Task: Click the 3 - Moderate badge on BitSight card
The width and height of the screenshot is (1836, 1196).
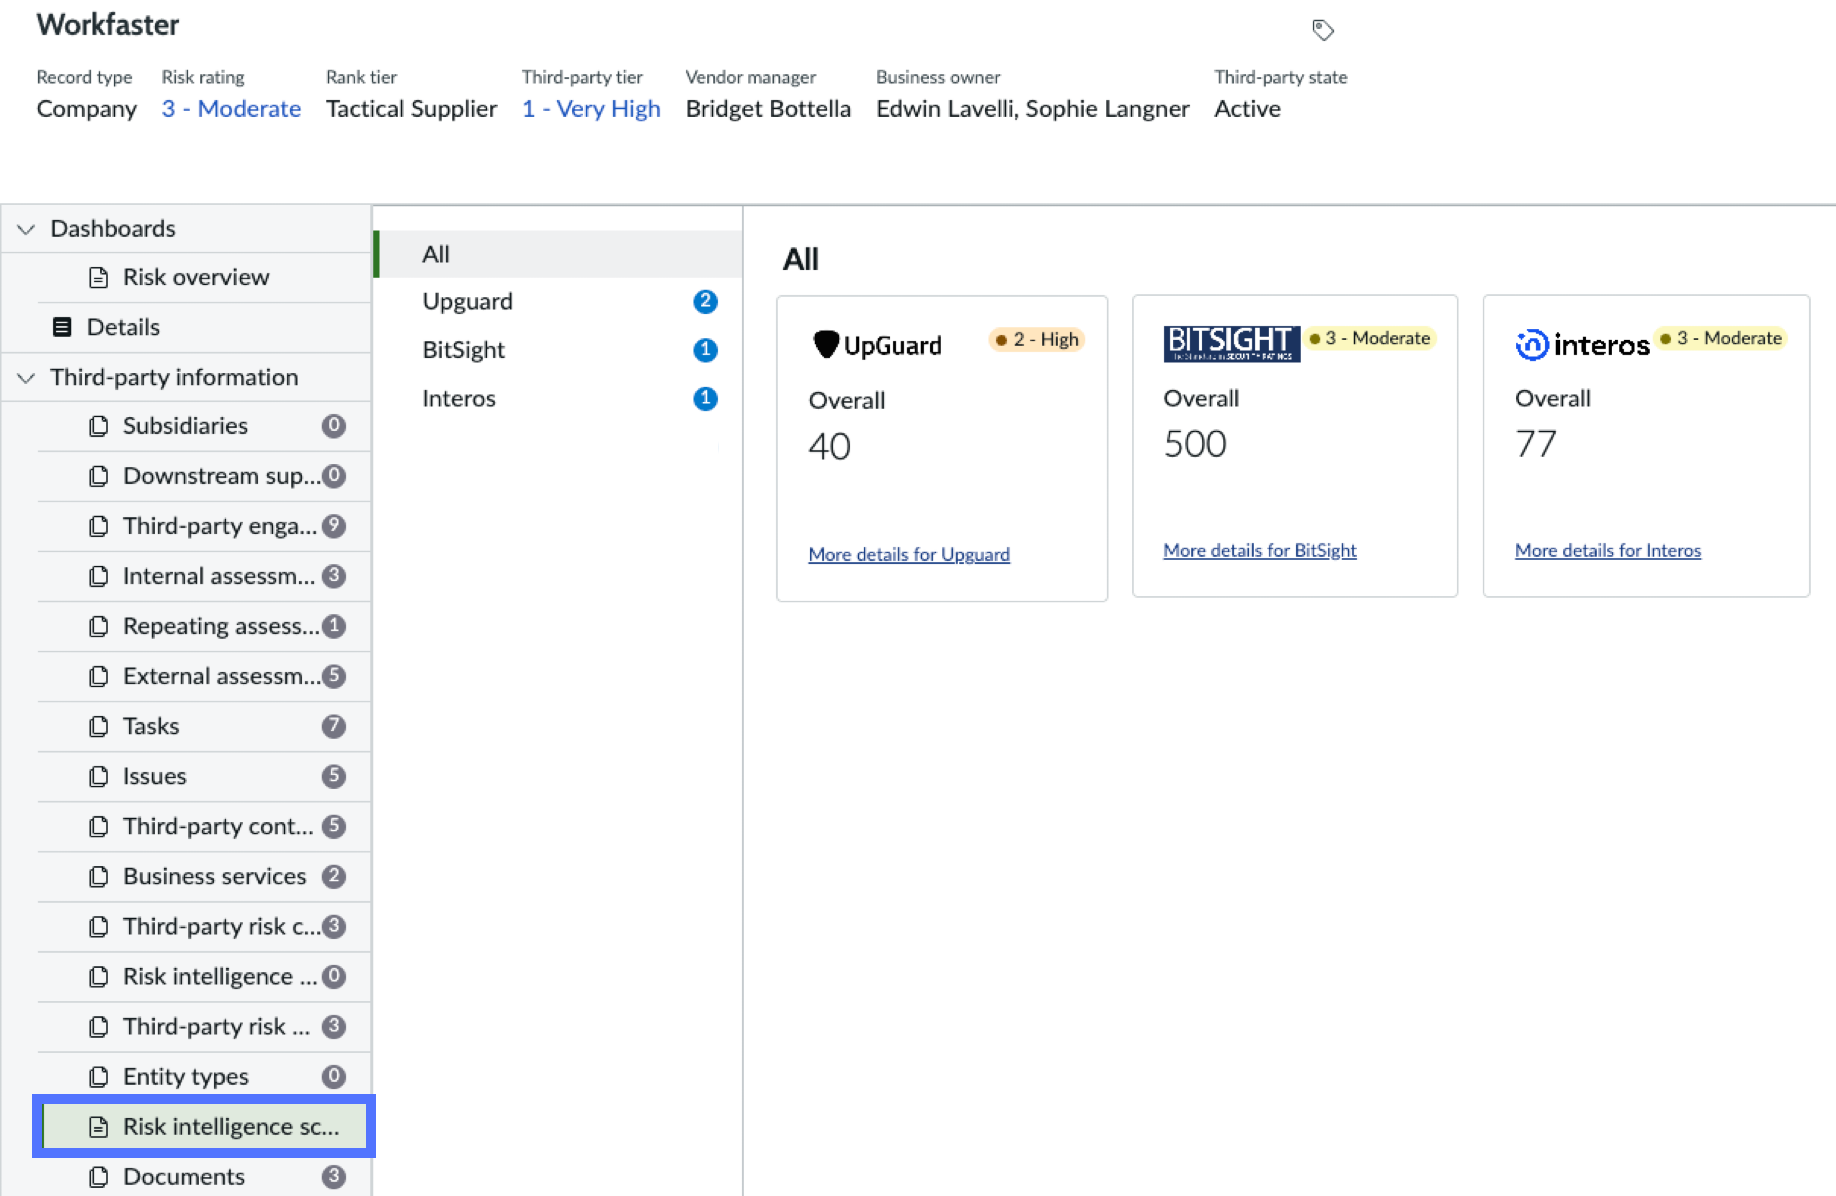Action: coord(1370,338)
